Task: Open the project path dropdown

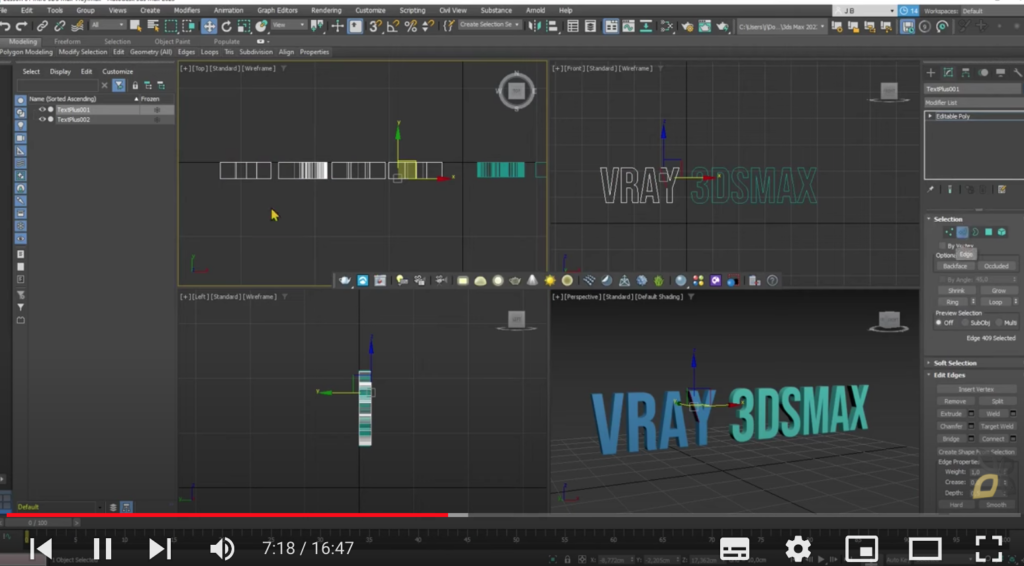Action: pos(781,26)
